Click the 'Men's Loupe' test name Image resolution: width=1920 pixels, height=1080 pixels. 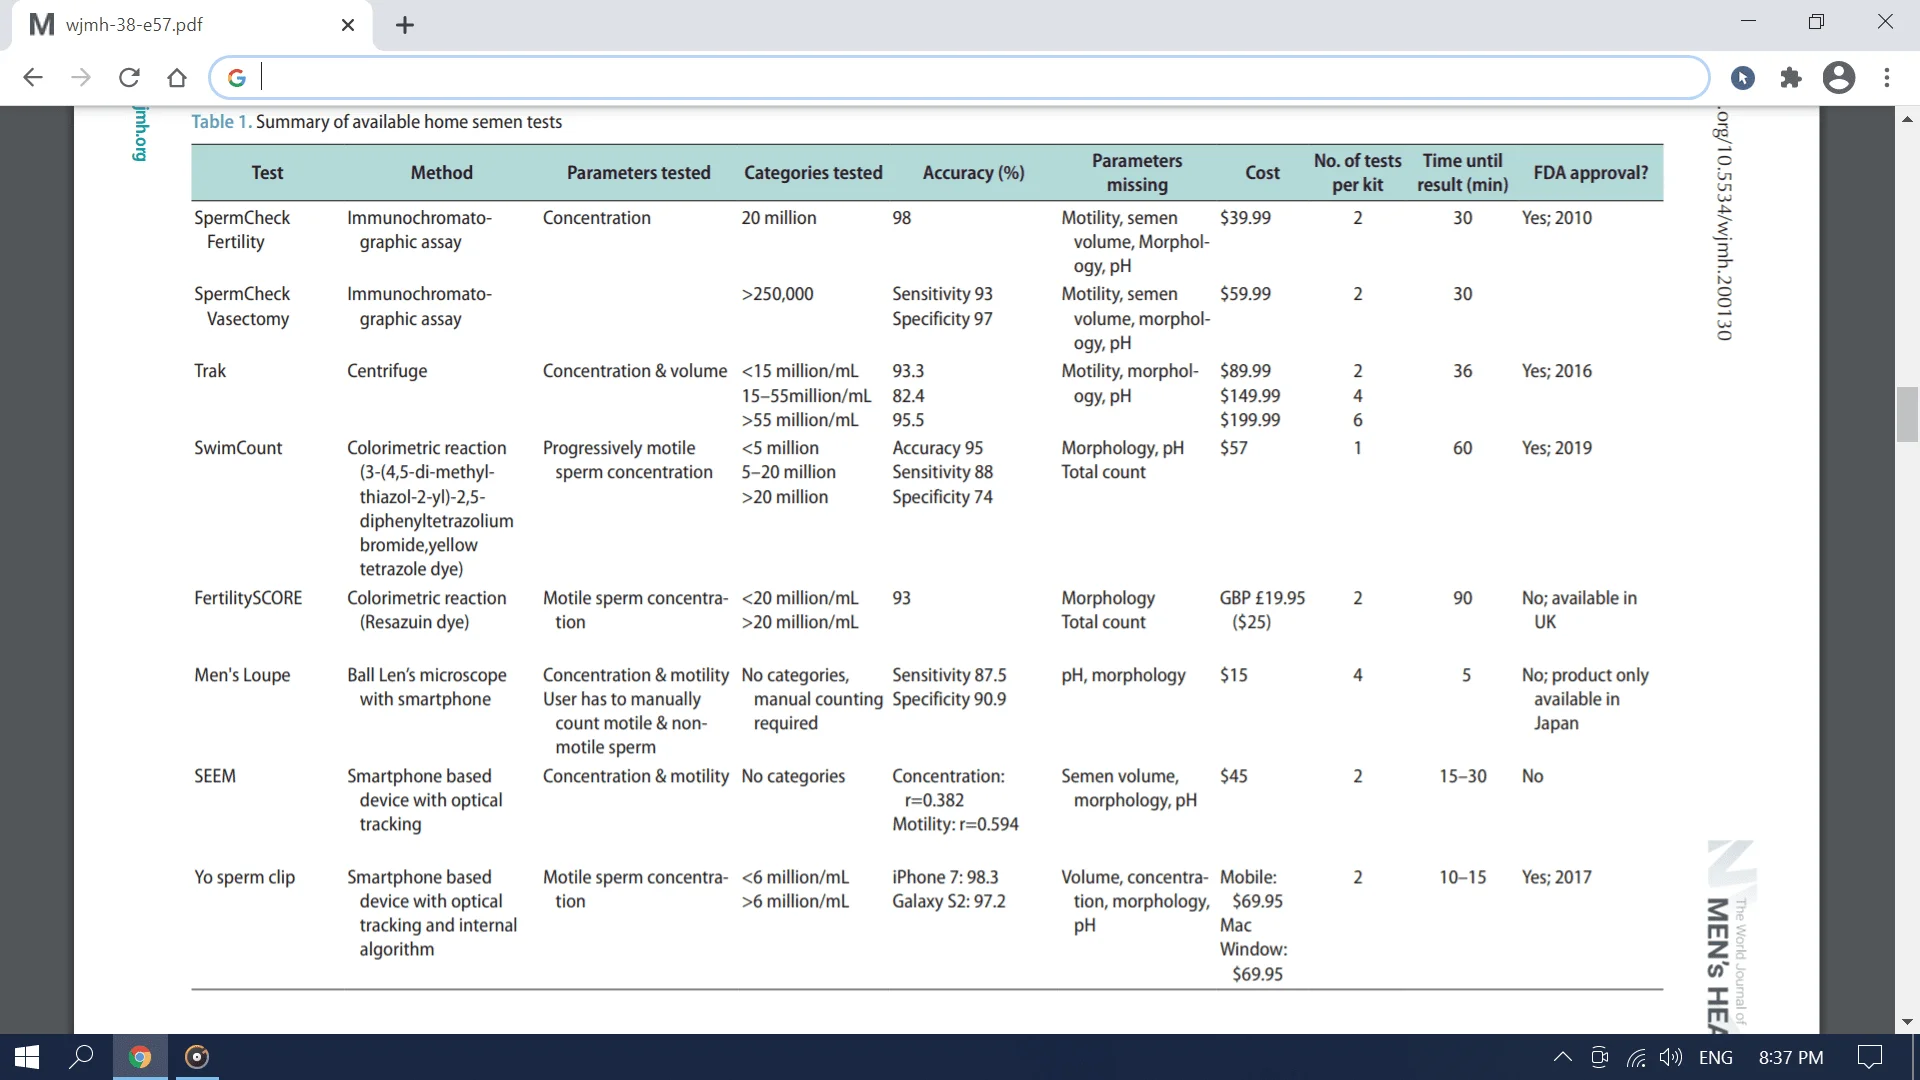tap(242, 675)
